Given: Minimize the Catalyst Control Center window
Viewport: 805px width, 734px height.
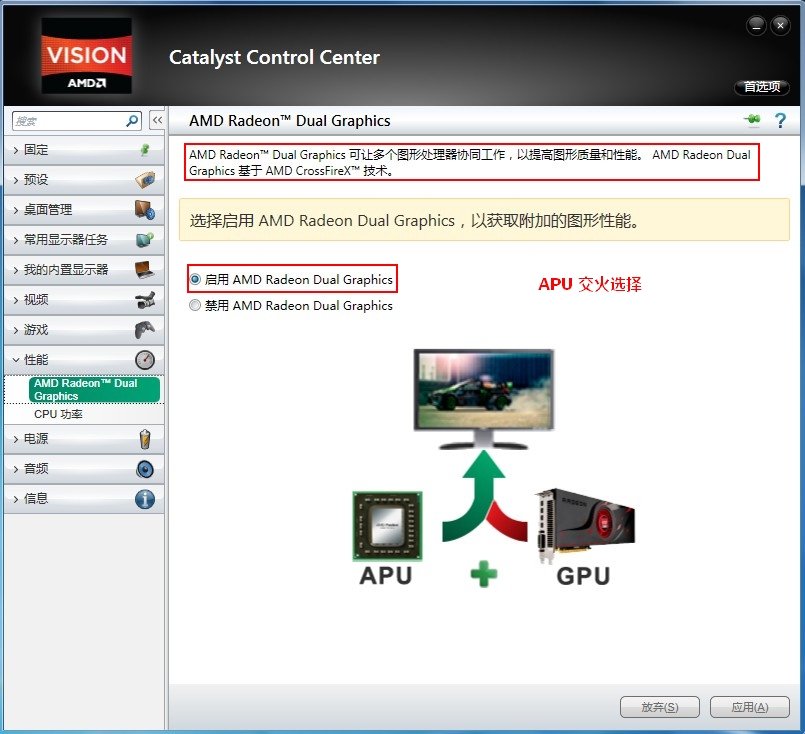Looking at the screenshot, I should (x=756, y=26).
